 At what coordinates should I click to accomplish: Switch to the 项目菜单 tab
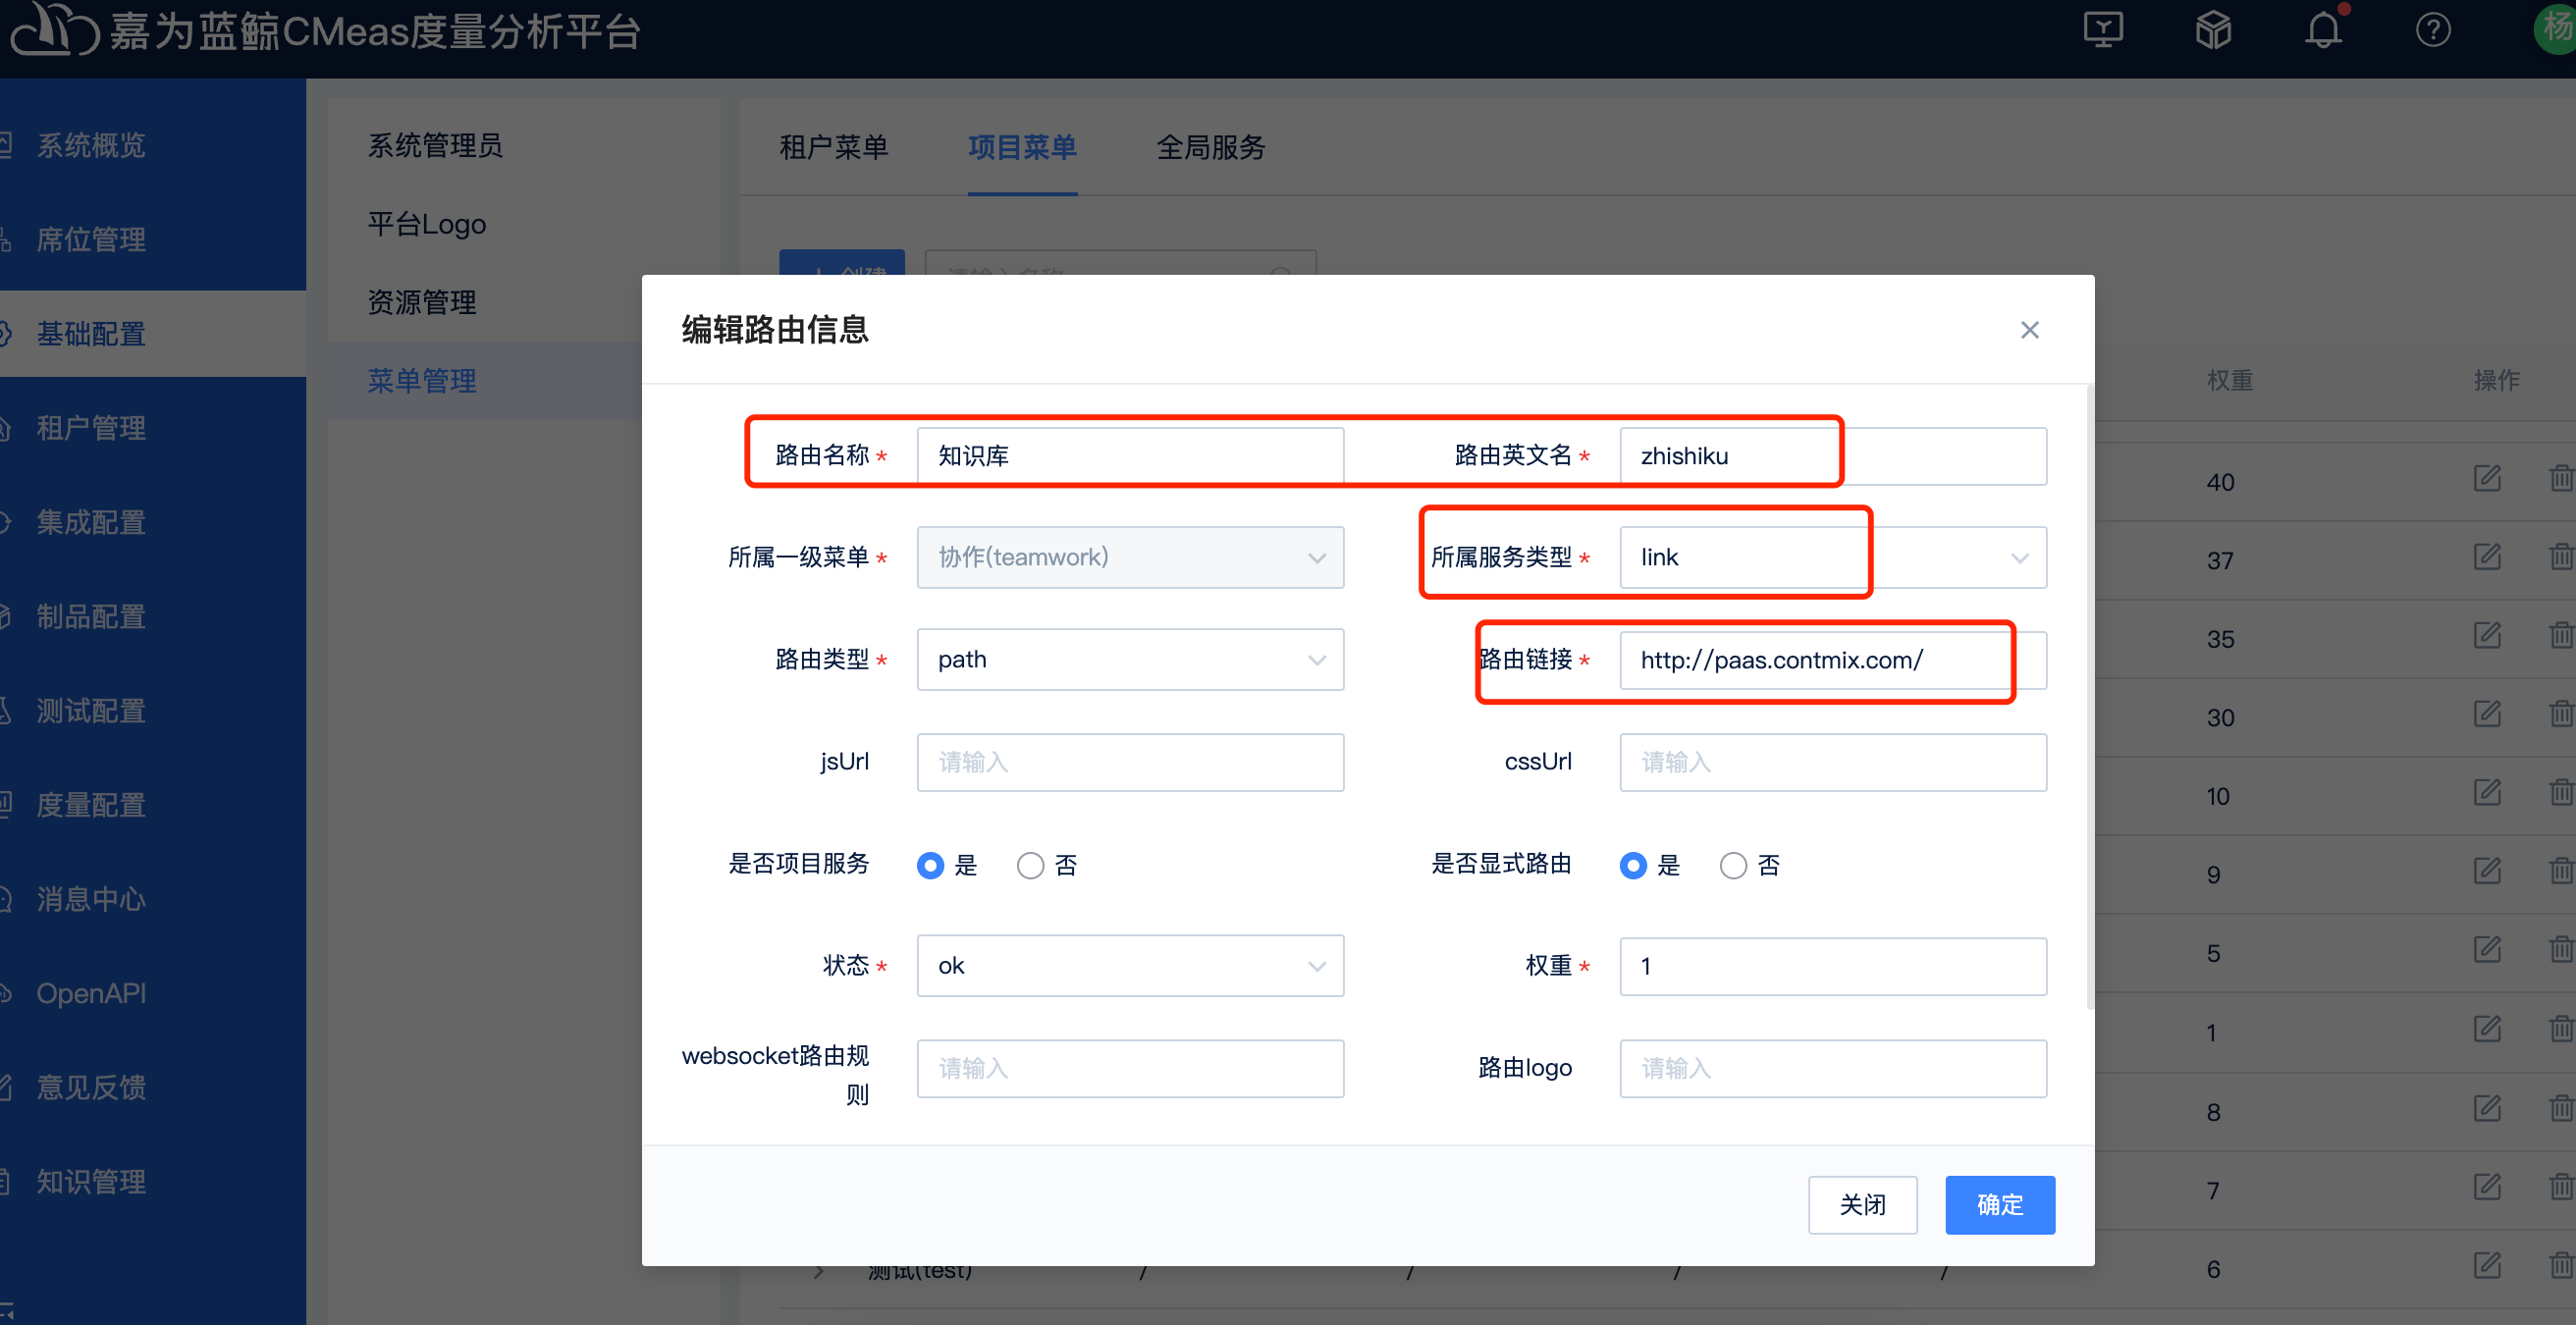(x=1022, y=148)
